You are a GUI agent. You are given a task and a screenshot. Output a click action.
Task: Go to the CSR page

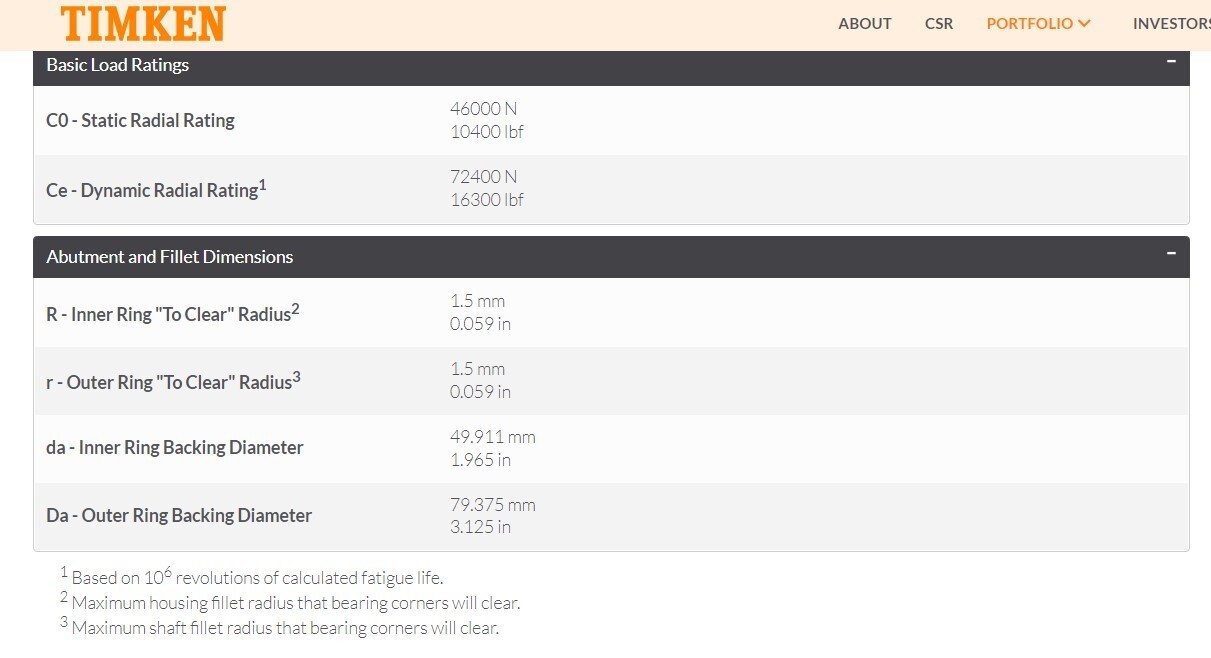point(939,23)
